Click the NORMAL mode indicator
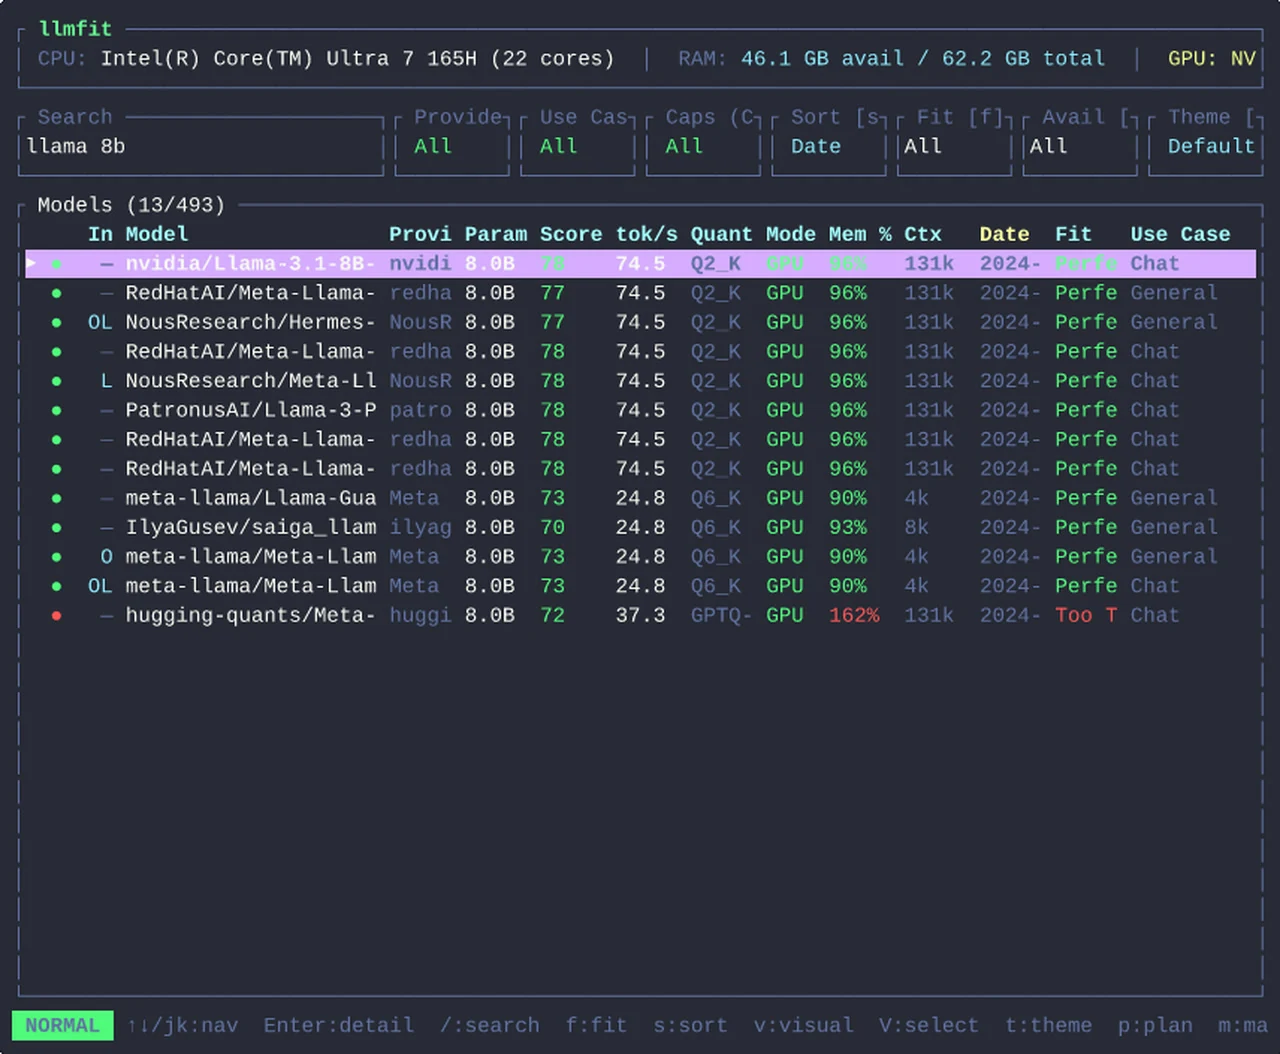 [x=62, y=1025]
